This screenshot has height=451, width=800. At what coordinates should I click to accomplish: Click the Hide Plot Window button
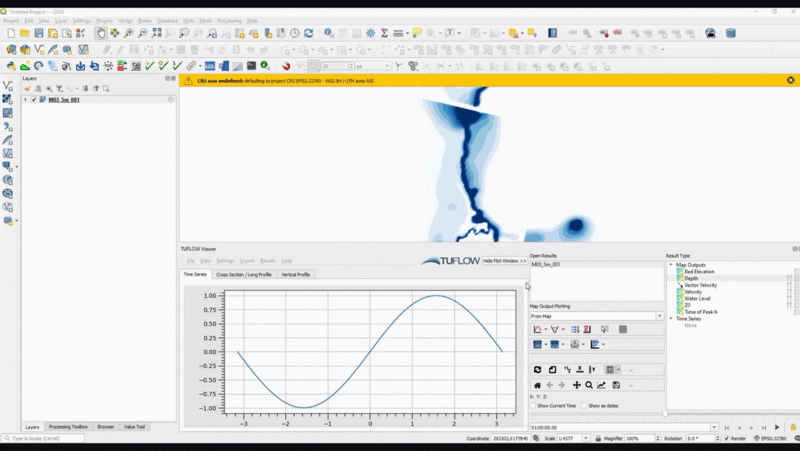[x=504, y=260]
